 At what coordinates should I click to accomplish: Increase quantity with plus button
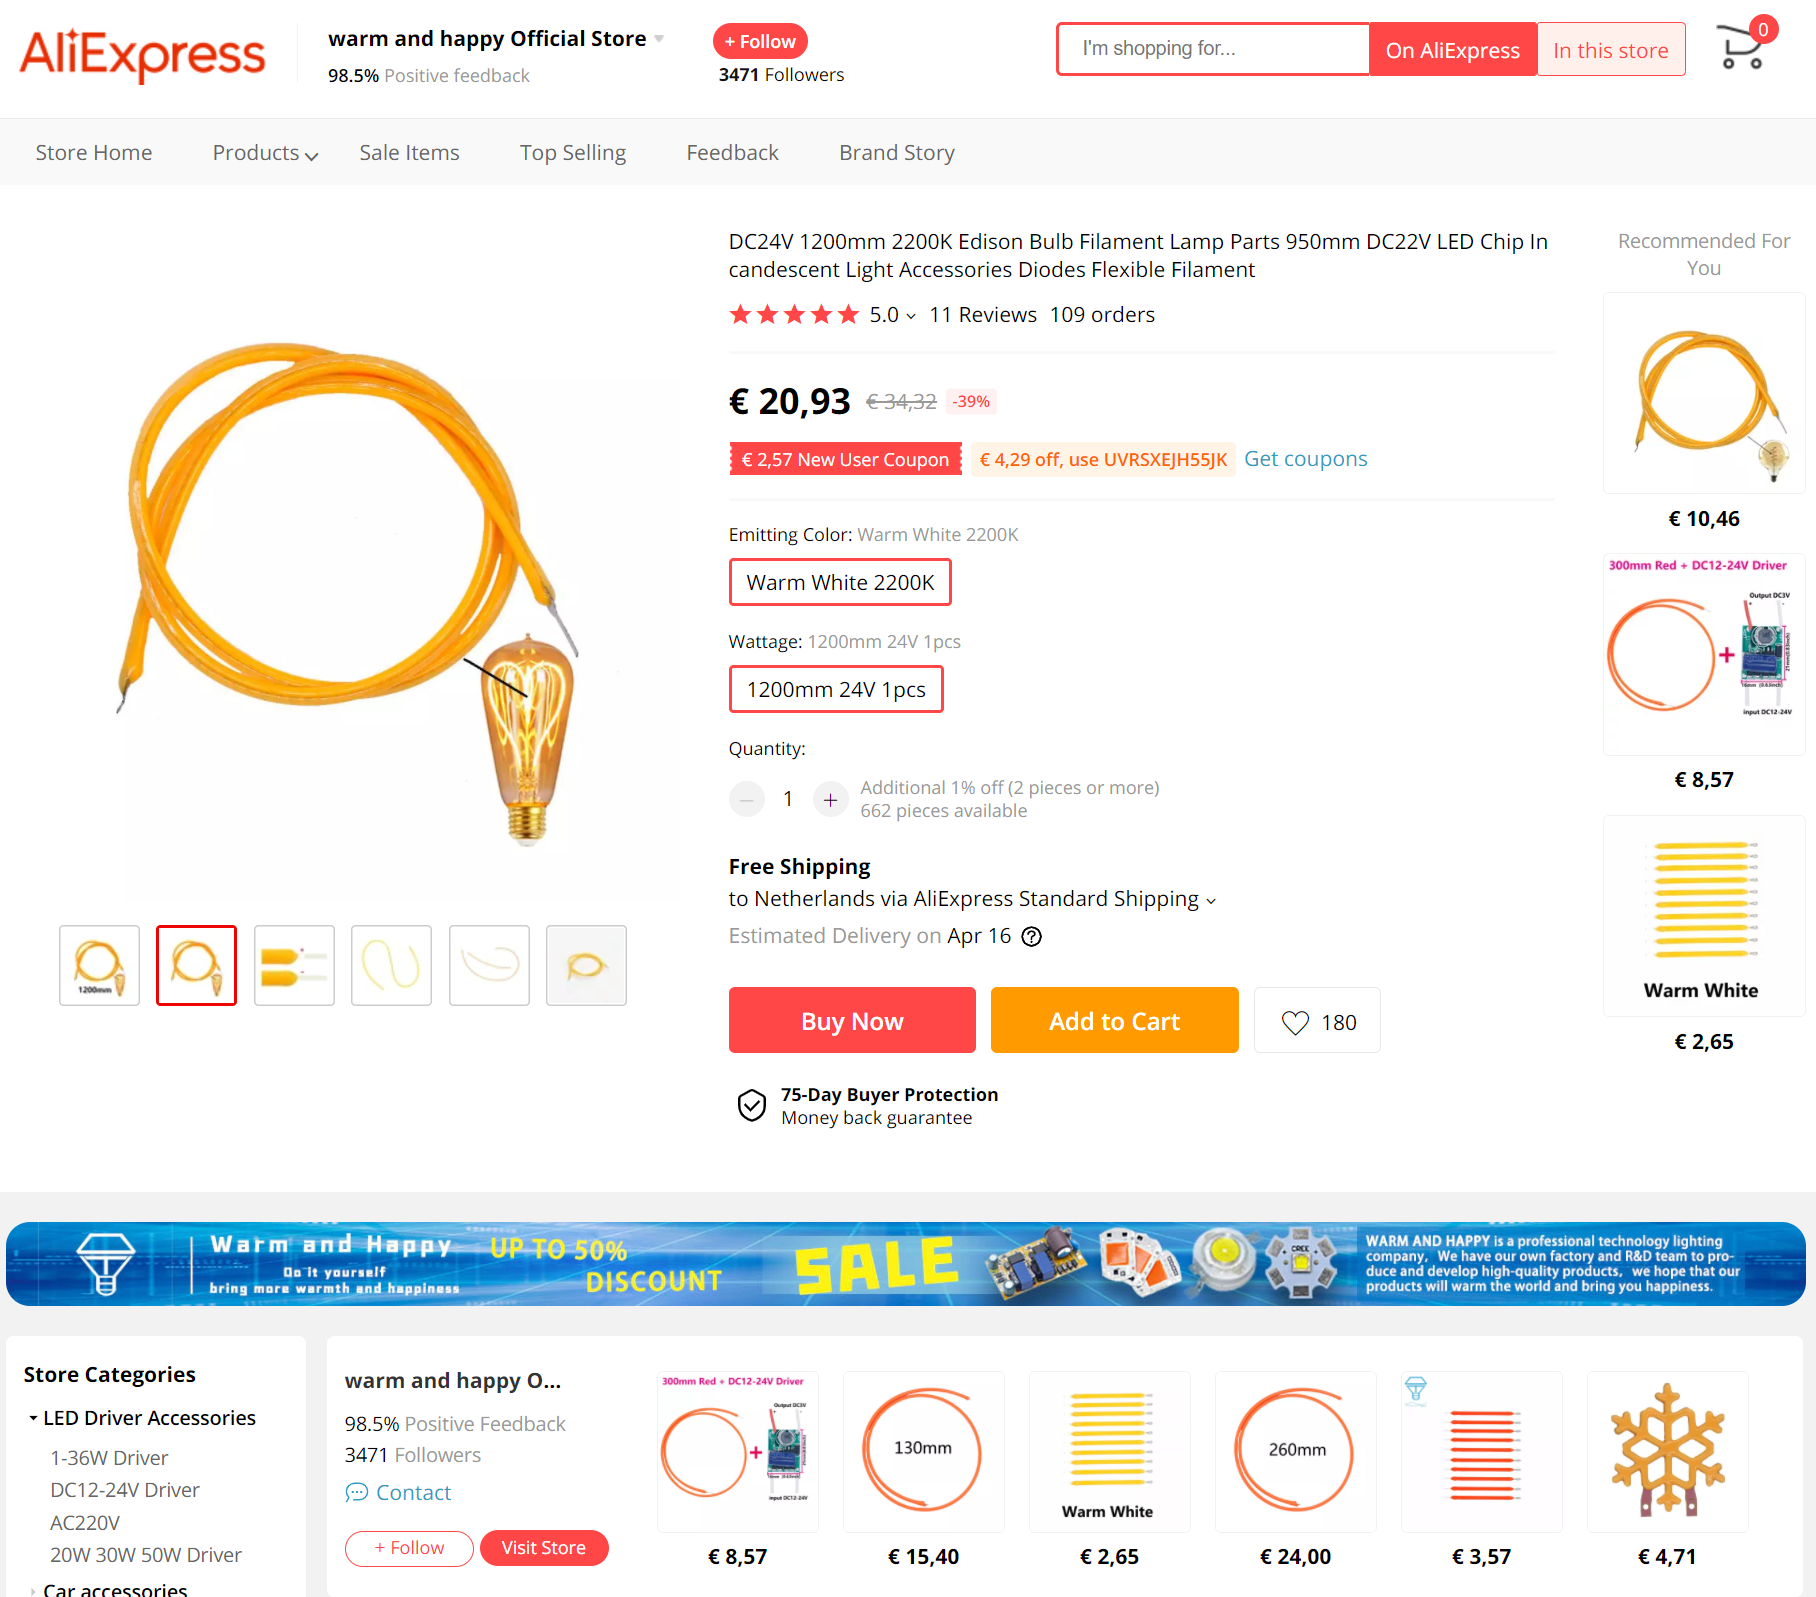pyautogui.click(x=830, y=799)
